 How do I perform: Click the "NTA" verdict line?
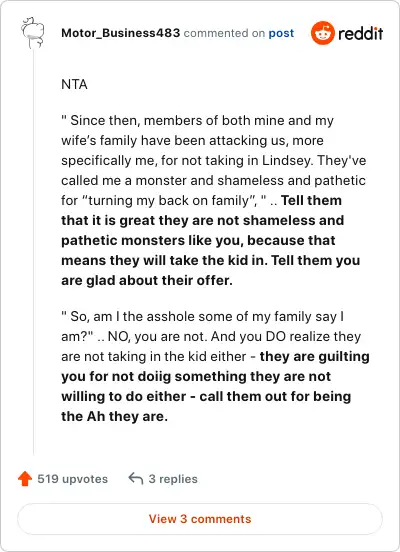tap(74, 84)
